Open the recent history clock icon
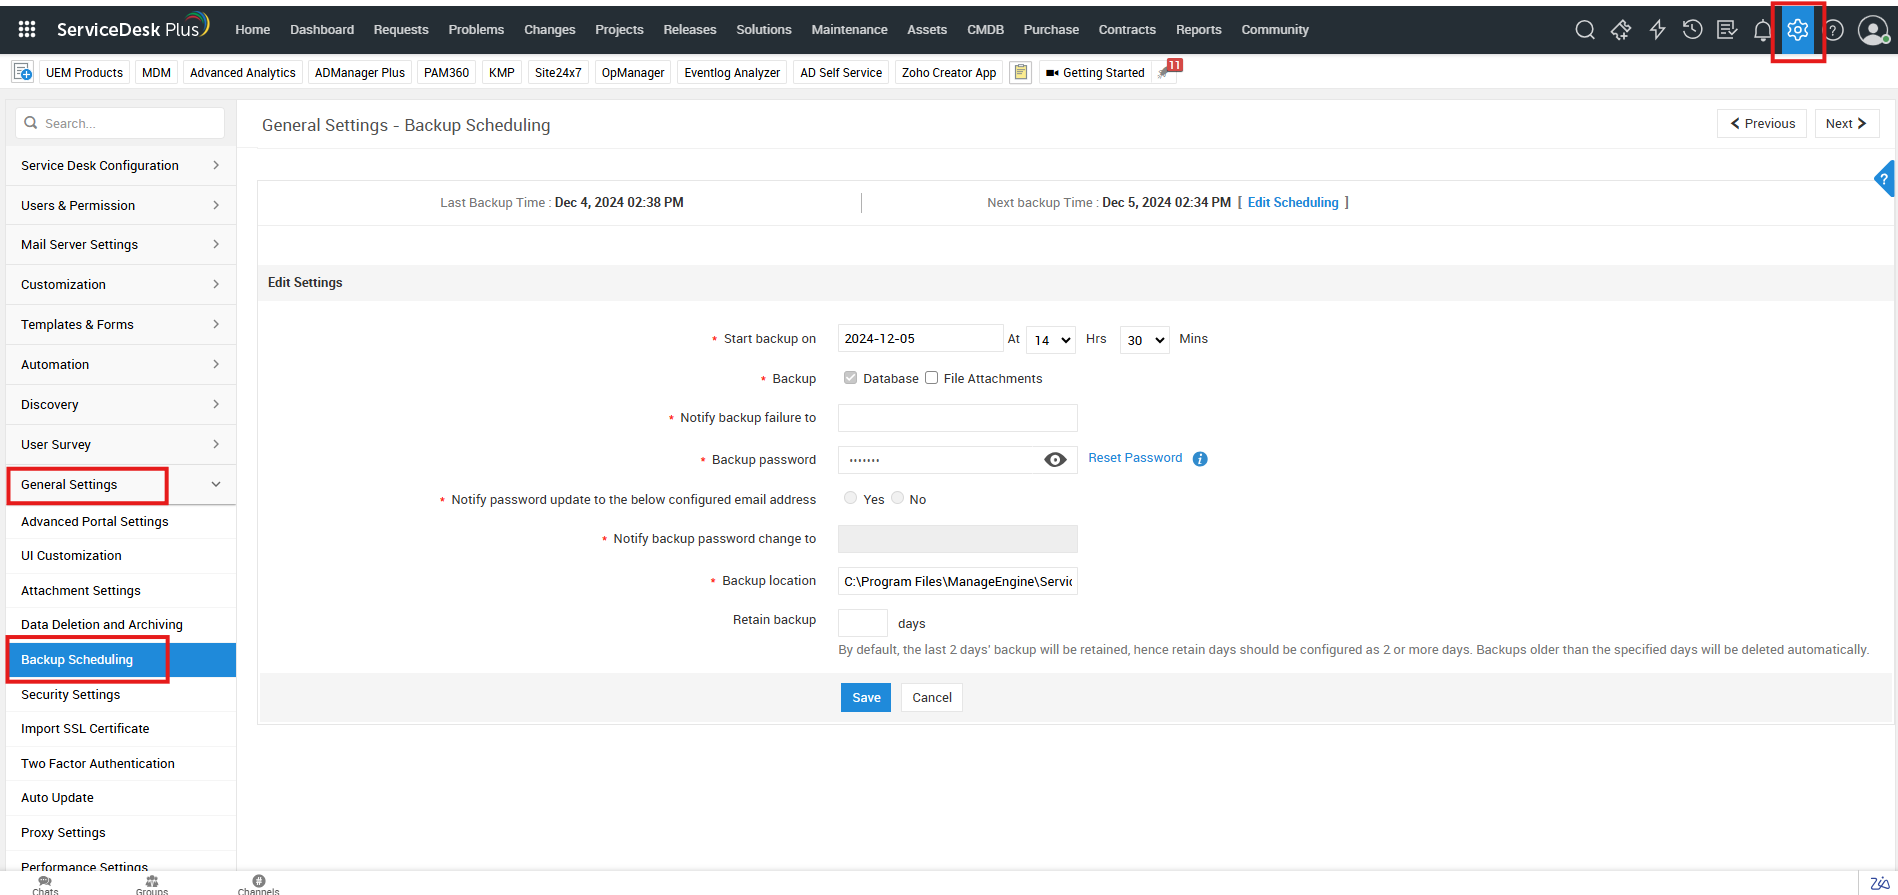Screen dimensions: 1898x895 coord(1692,30)
